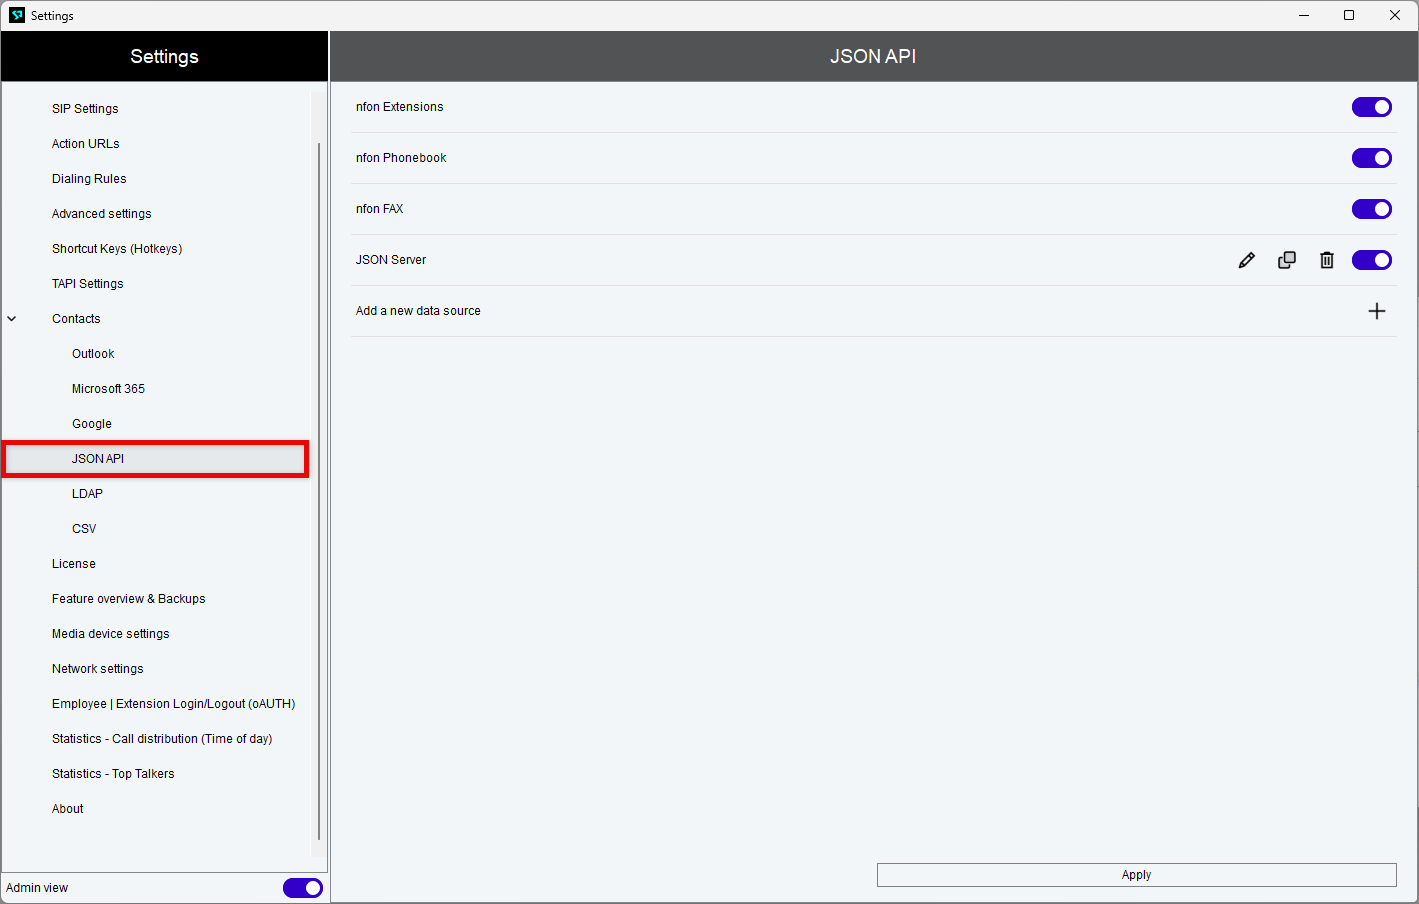The image size is (1419, 904).
Task: Click the nfon FAX label
Action: [380, 209]
